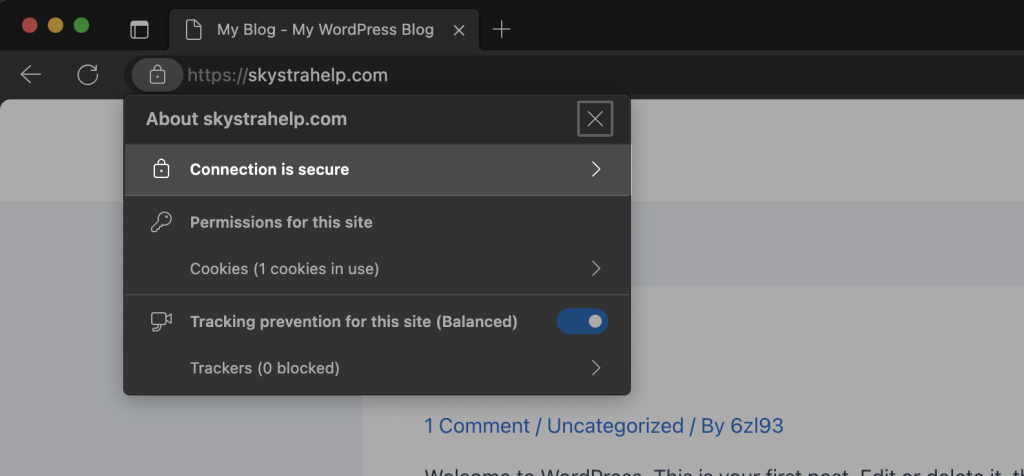Open the 1 Comment link
The height and width of the screenshot is (476, 1024).
pyautogui.click(x=478, y=426)
